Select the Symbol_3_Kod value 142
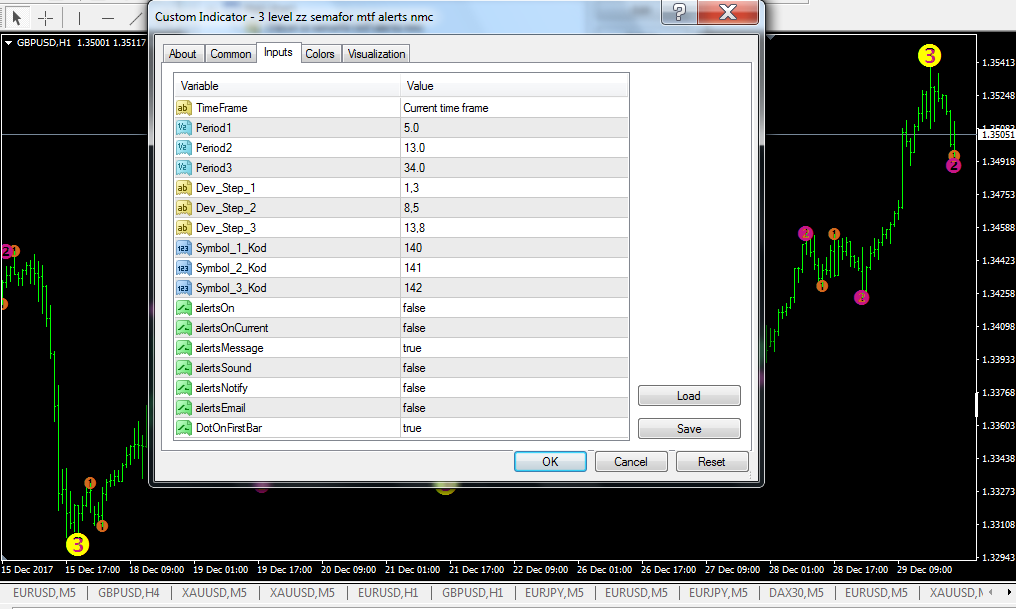The width and height of the screenshot is (1016, 609). (x=514, y=288)
